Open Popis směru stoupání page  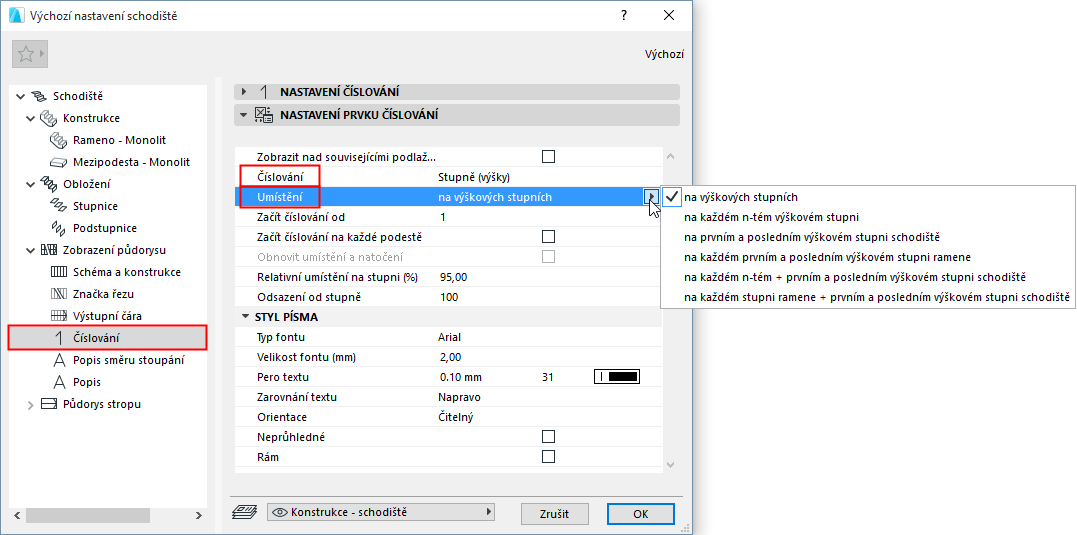128,360
